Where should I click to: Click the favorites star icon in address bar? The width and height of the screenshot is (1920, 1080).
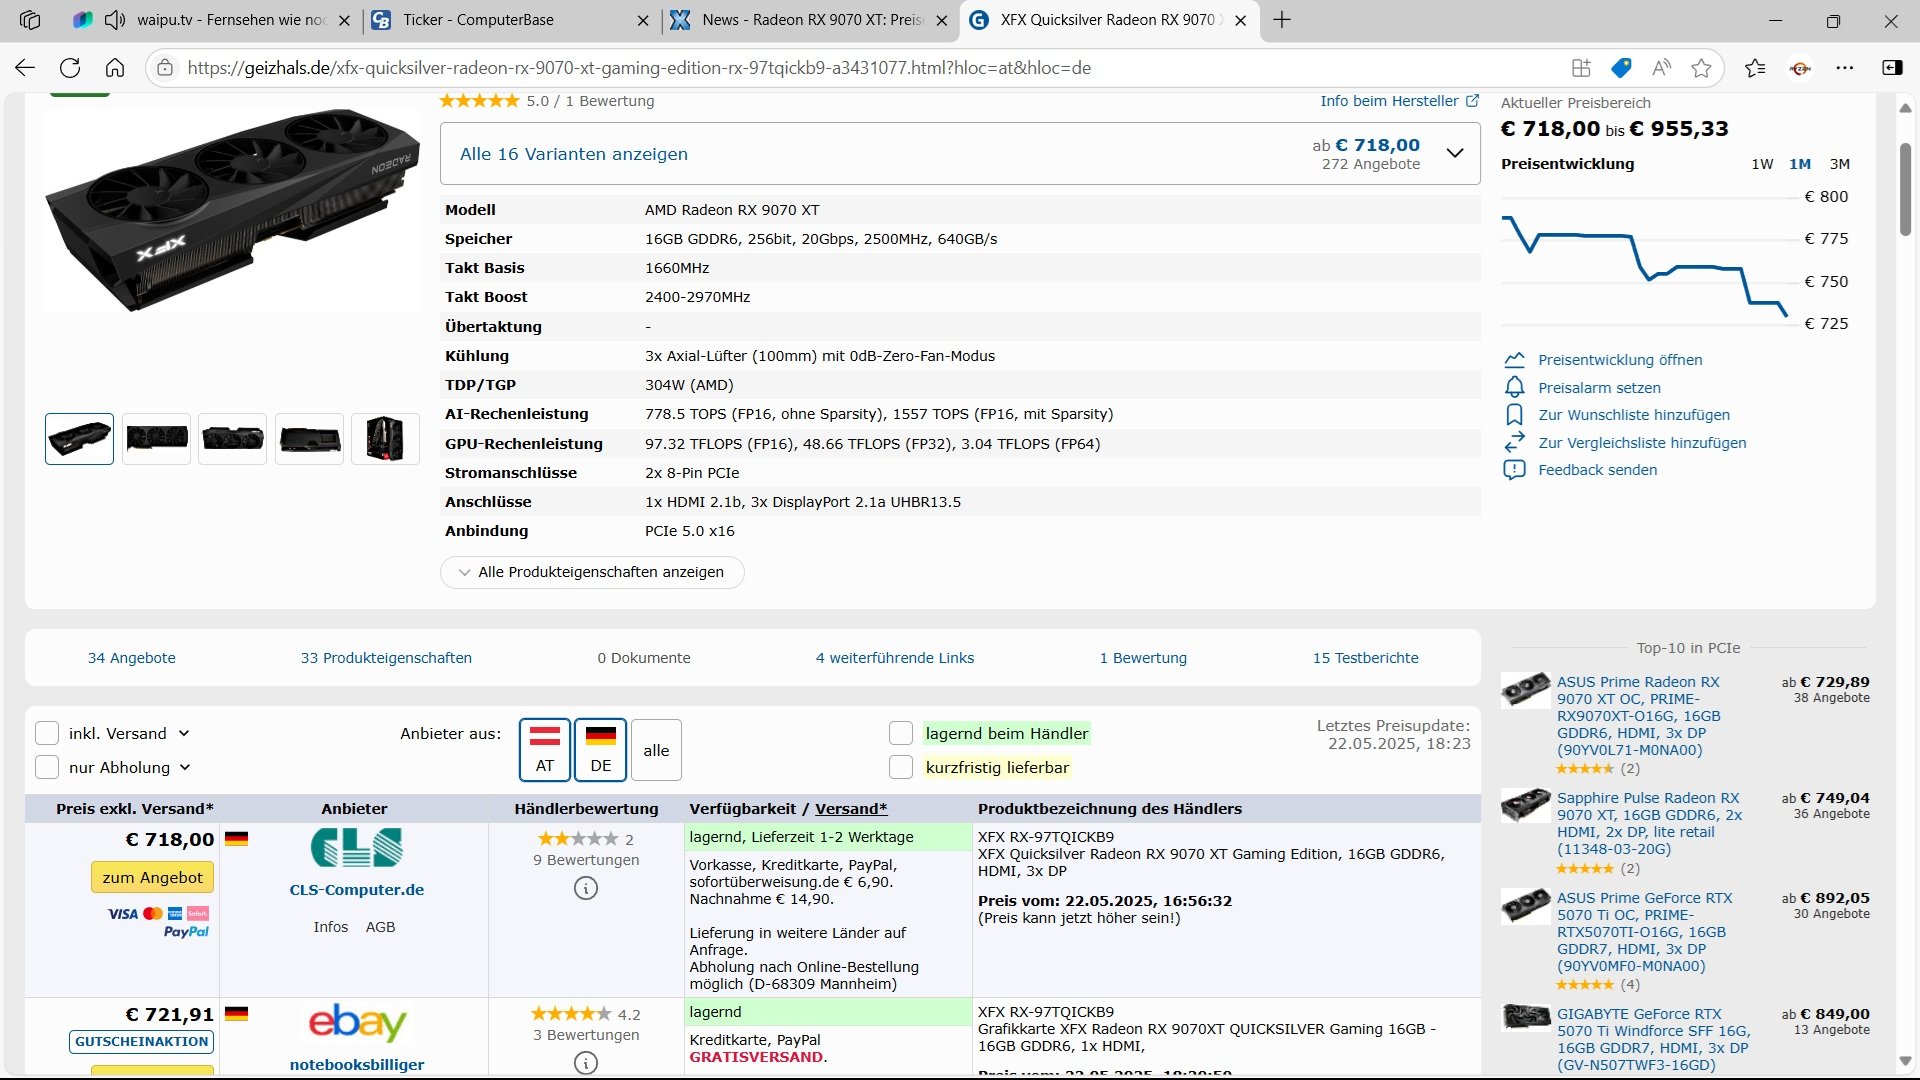click(x=1701, y=68)
